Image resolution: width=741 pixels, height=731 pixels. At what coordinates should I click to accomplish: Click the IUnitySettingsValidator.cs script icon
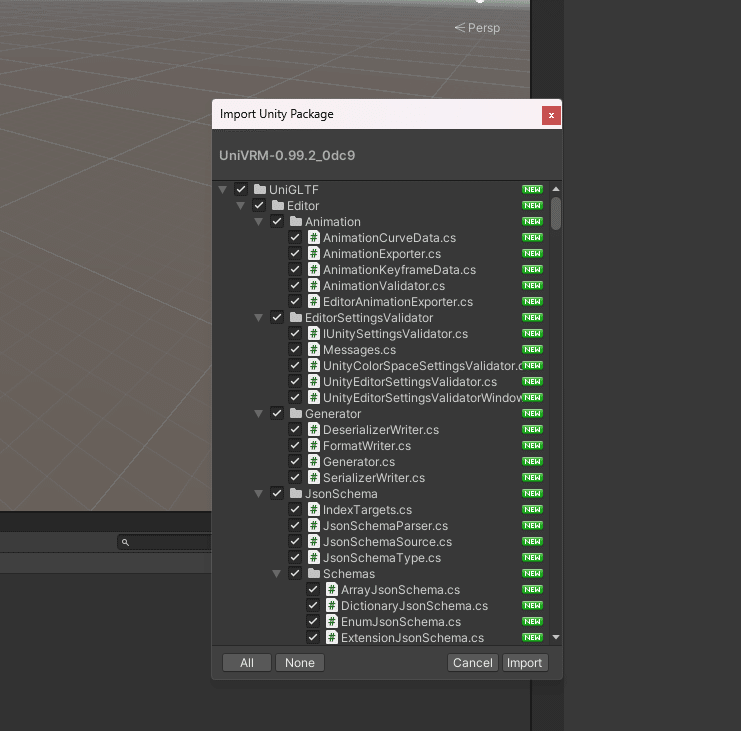(314, 334)
